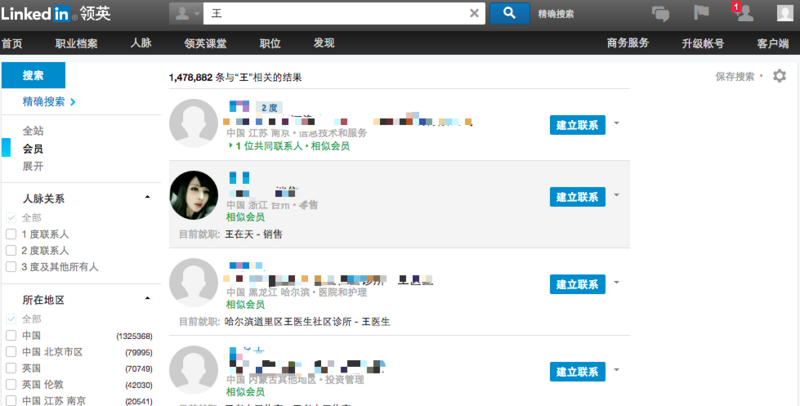This screenshot has height=406, width=800.
Task: Click 升级帐号 in the navigation bar
Action: tap(703, 43)
